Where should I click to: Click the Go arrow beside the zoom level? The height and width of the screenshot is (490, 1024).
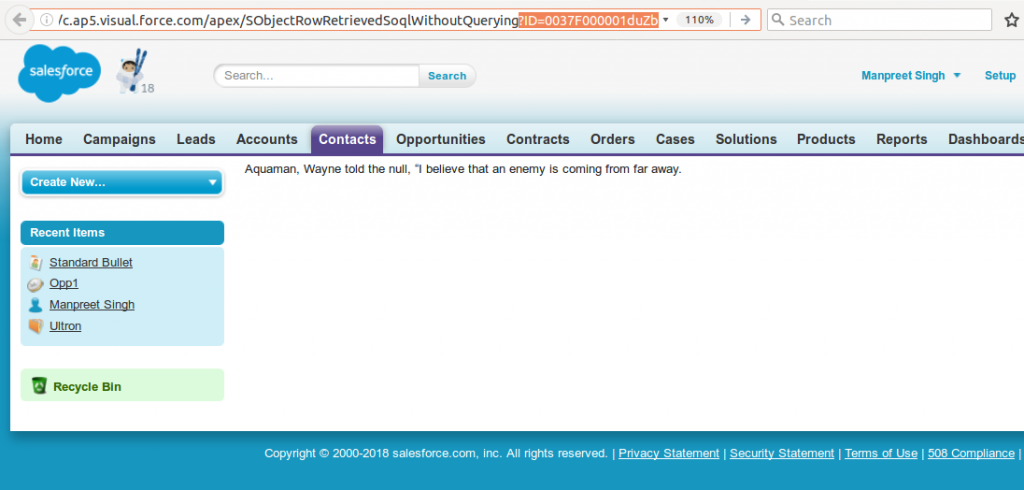(x=745, y=20)
